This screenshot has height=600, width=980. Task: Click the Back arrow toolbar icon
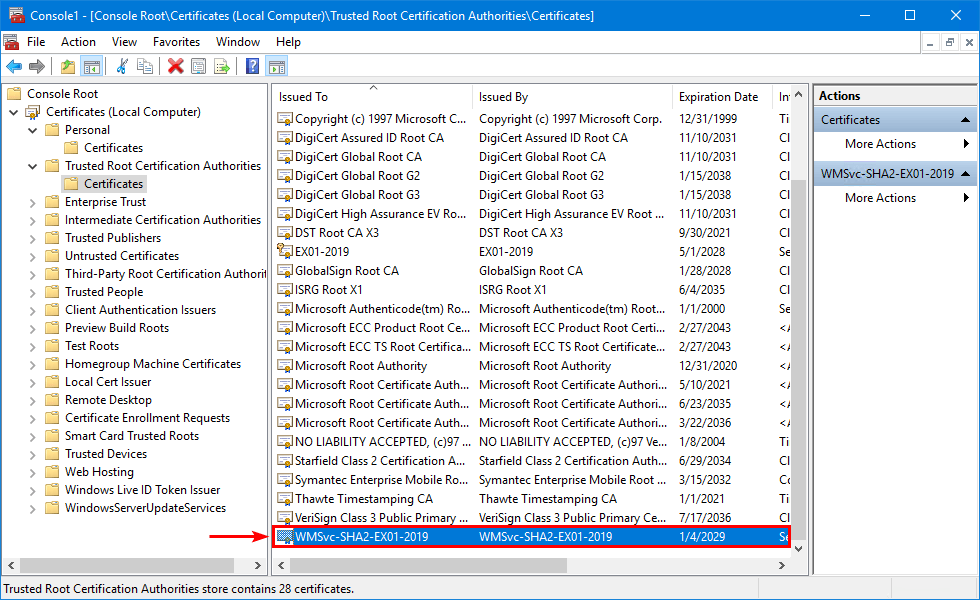pyautogui.click(x=14, y=66)
